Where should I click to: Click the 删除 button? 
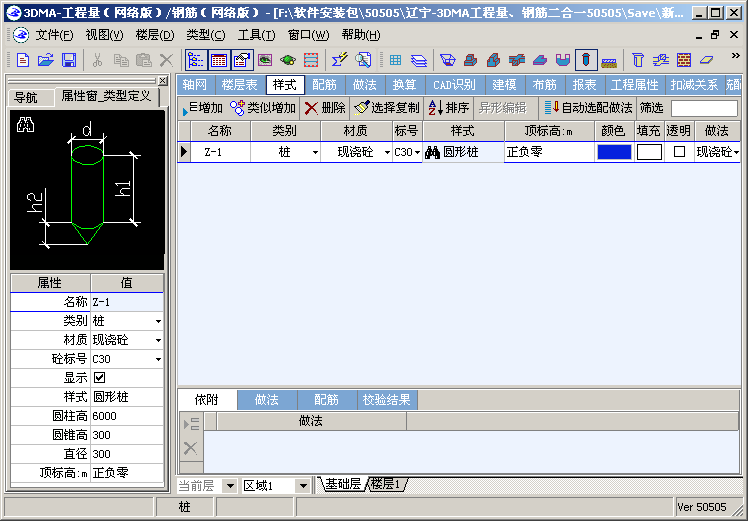325,108
